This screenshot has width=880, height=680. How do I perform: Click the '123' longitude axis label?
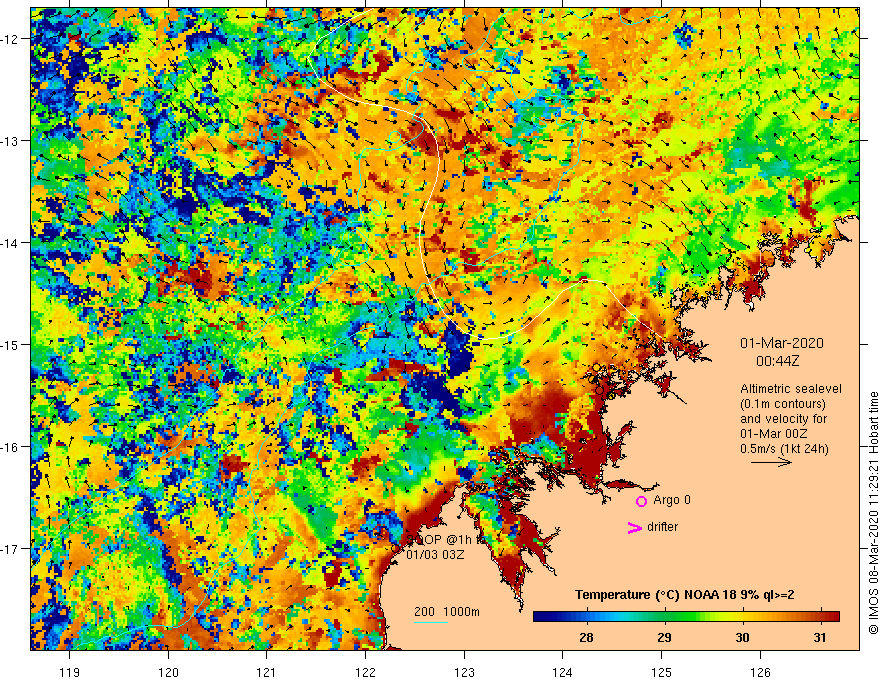coord(464,672)
